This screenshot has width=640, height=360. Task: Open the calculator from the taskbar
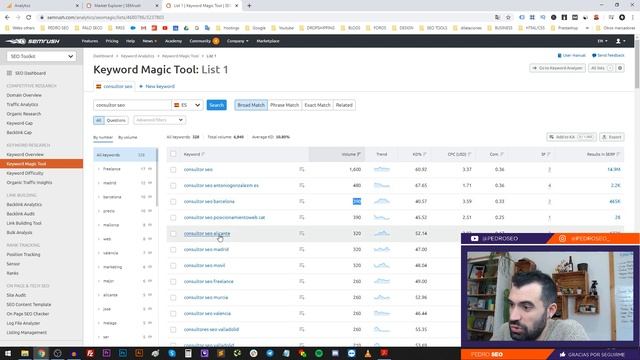click(x=188, y=353)
